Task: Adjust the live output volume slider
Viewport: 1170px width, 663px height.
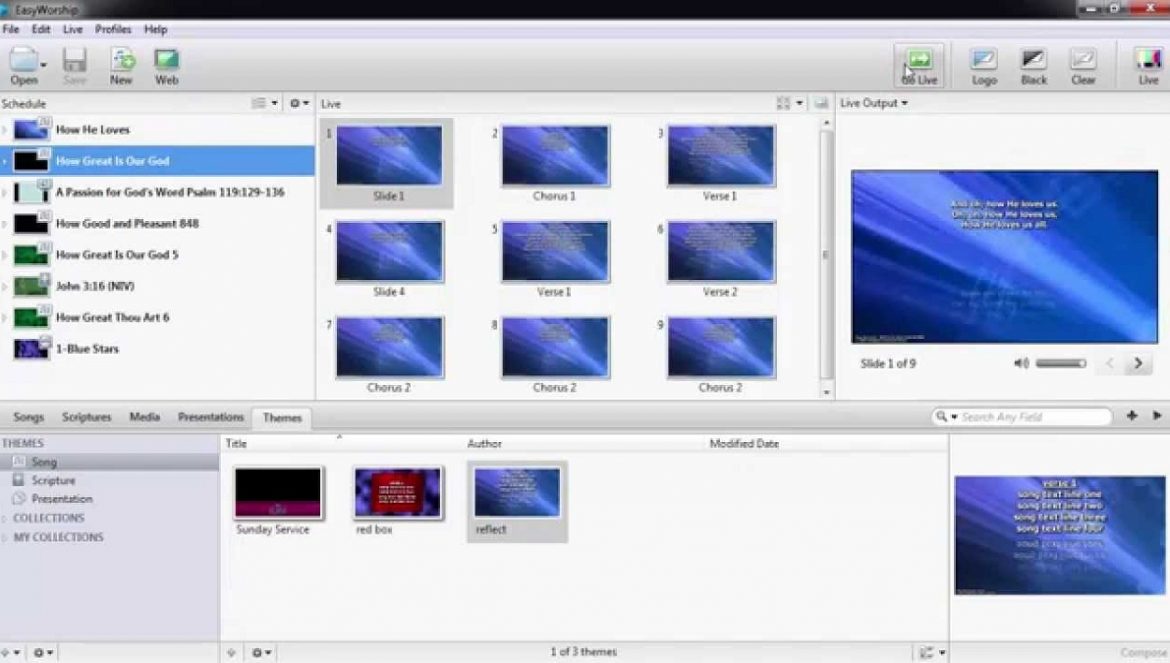Action: (1060, 364)
